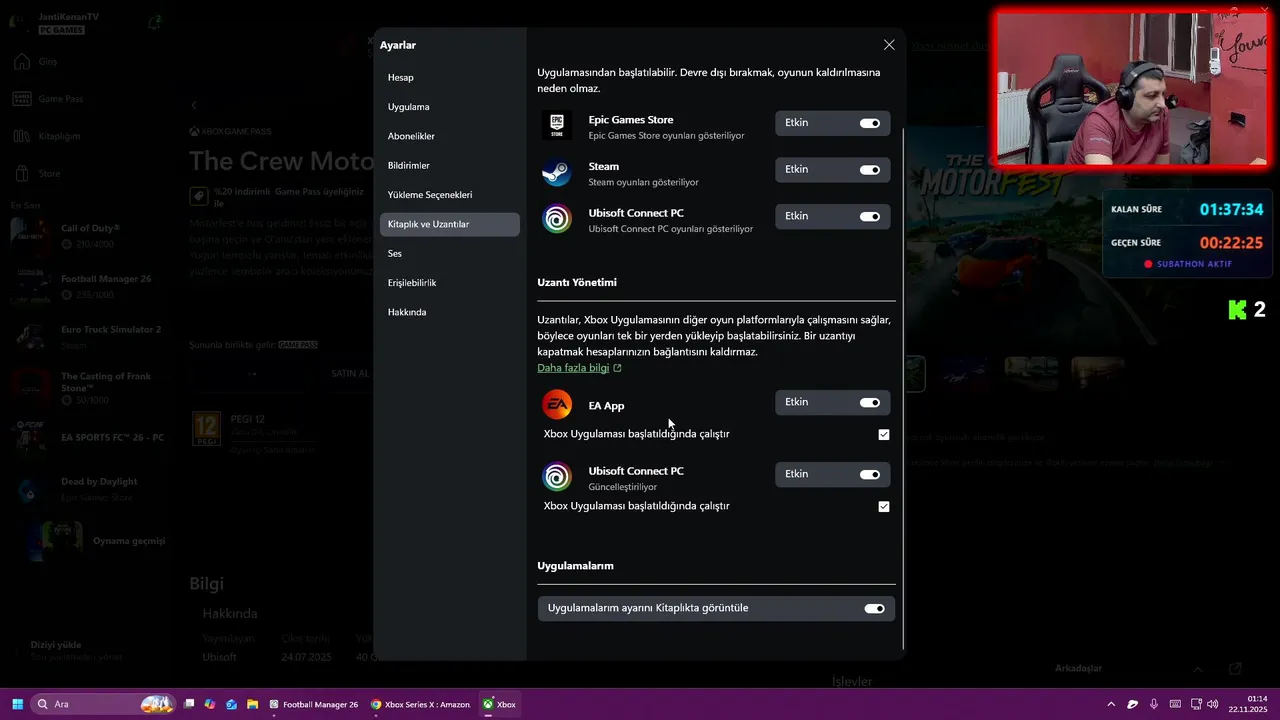Select Kitaplık ve Uzantılar section
Viewport: 1280px width, 720px height.
(449, 224)
